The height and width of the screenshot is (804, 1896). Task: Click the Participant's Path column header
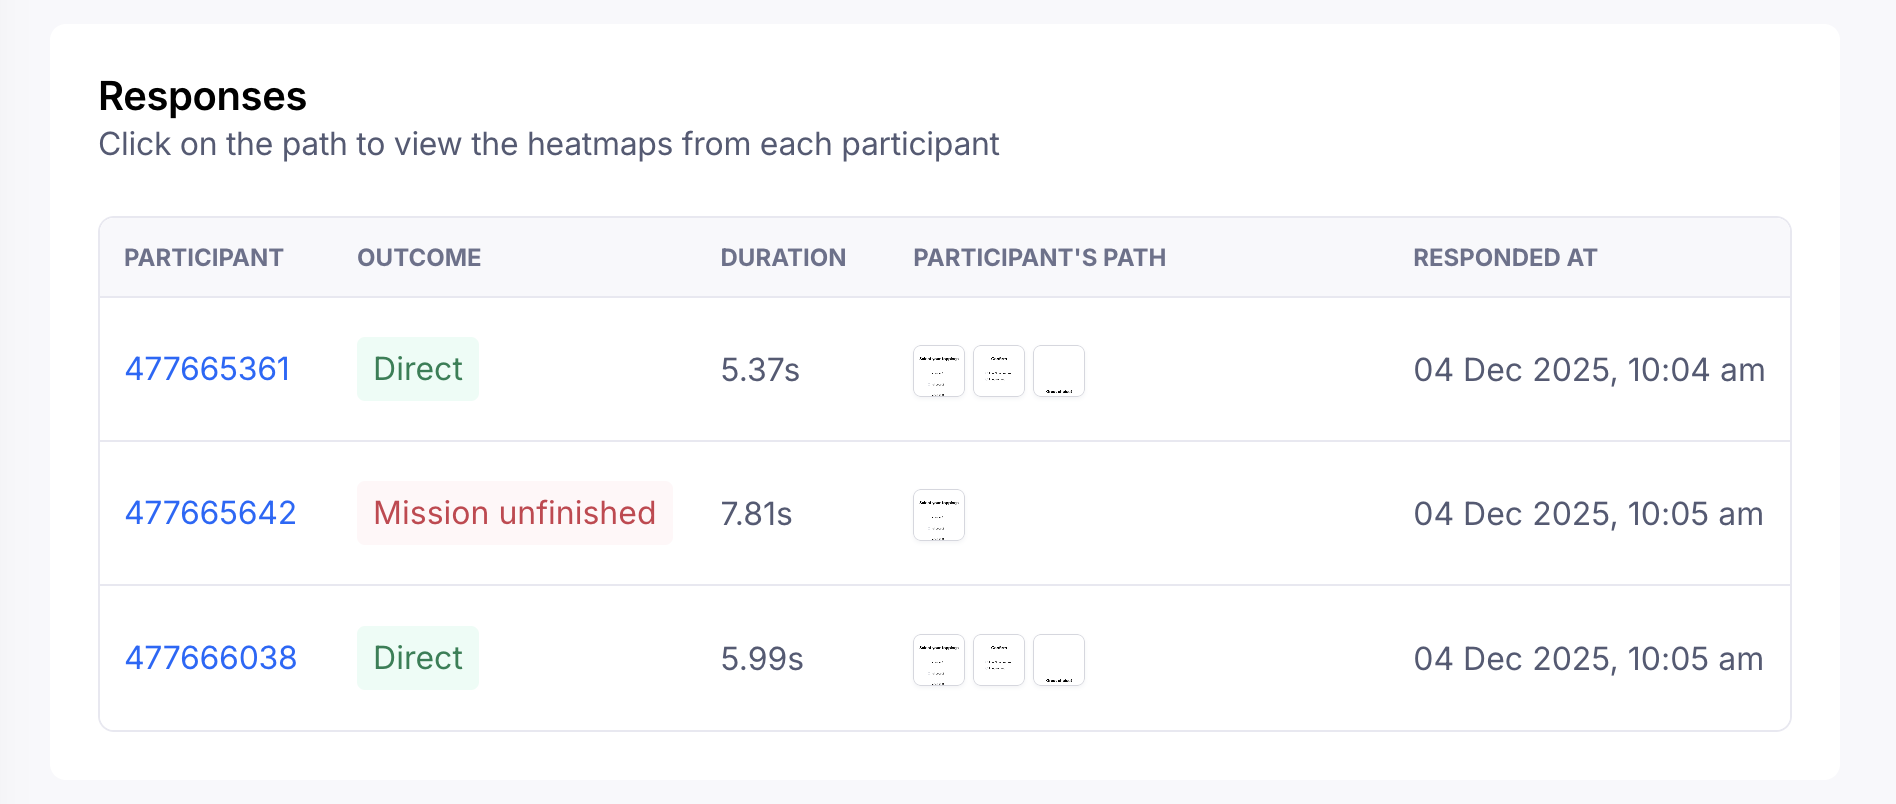(x=1039, y=258)
